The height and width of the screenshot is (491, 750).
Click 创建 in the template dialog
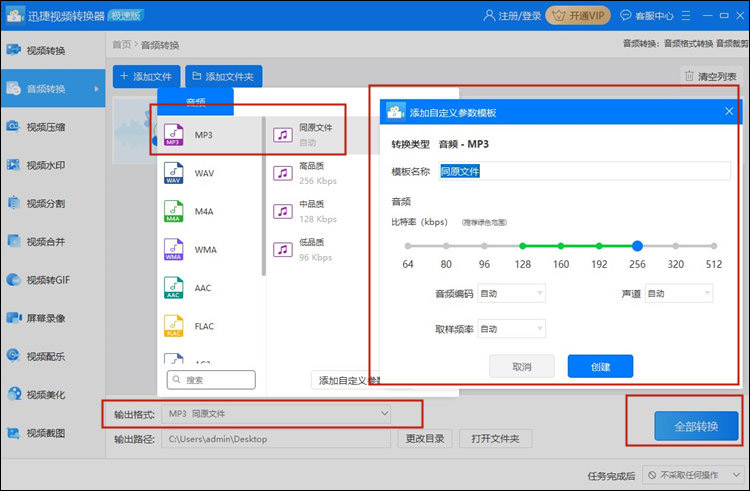click(600, 367)
